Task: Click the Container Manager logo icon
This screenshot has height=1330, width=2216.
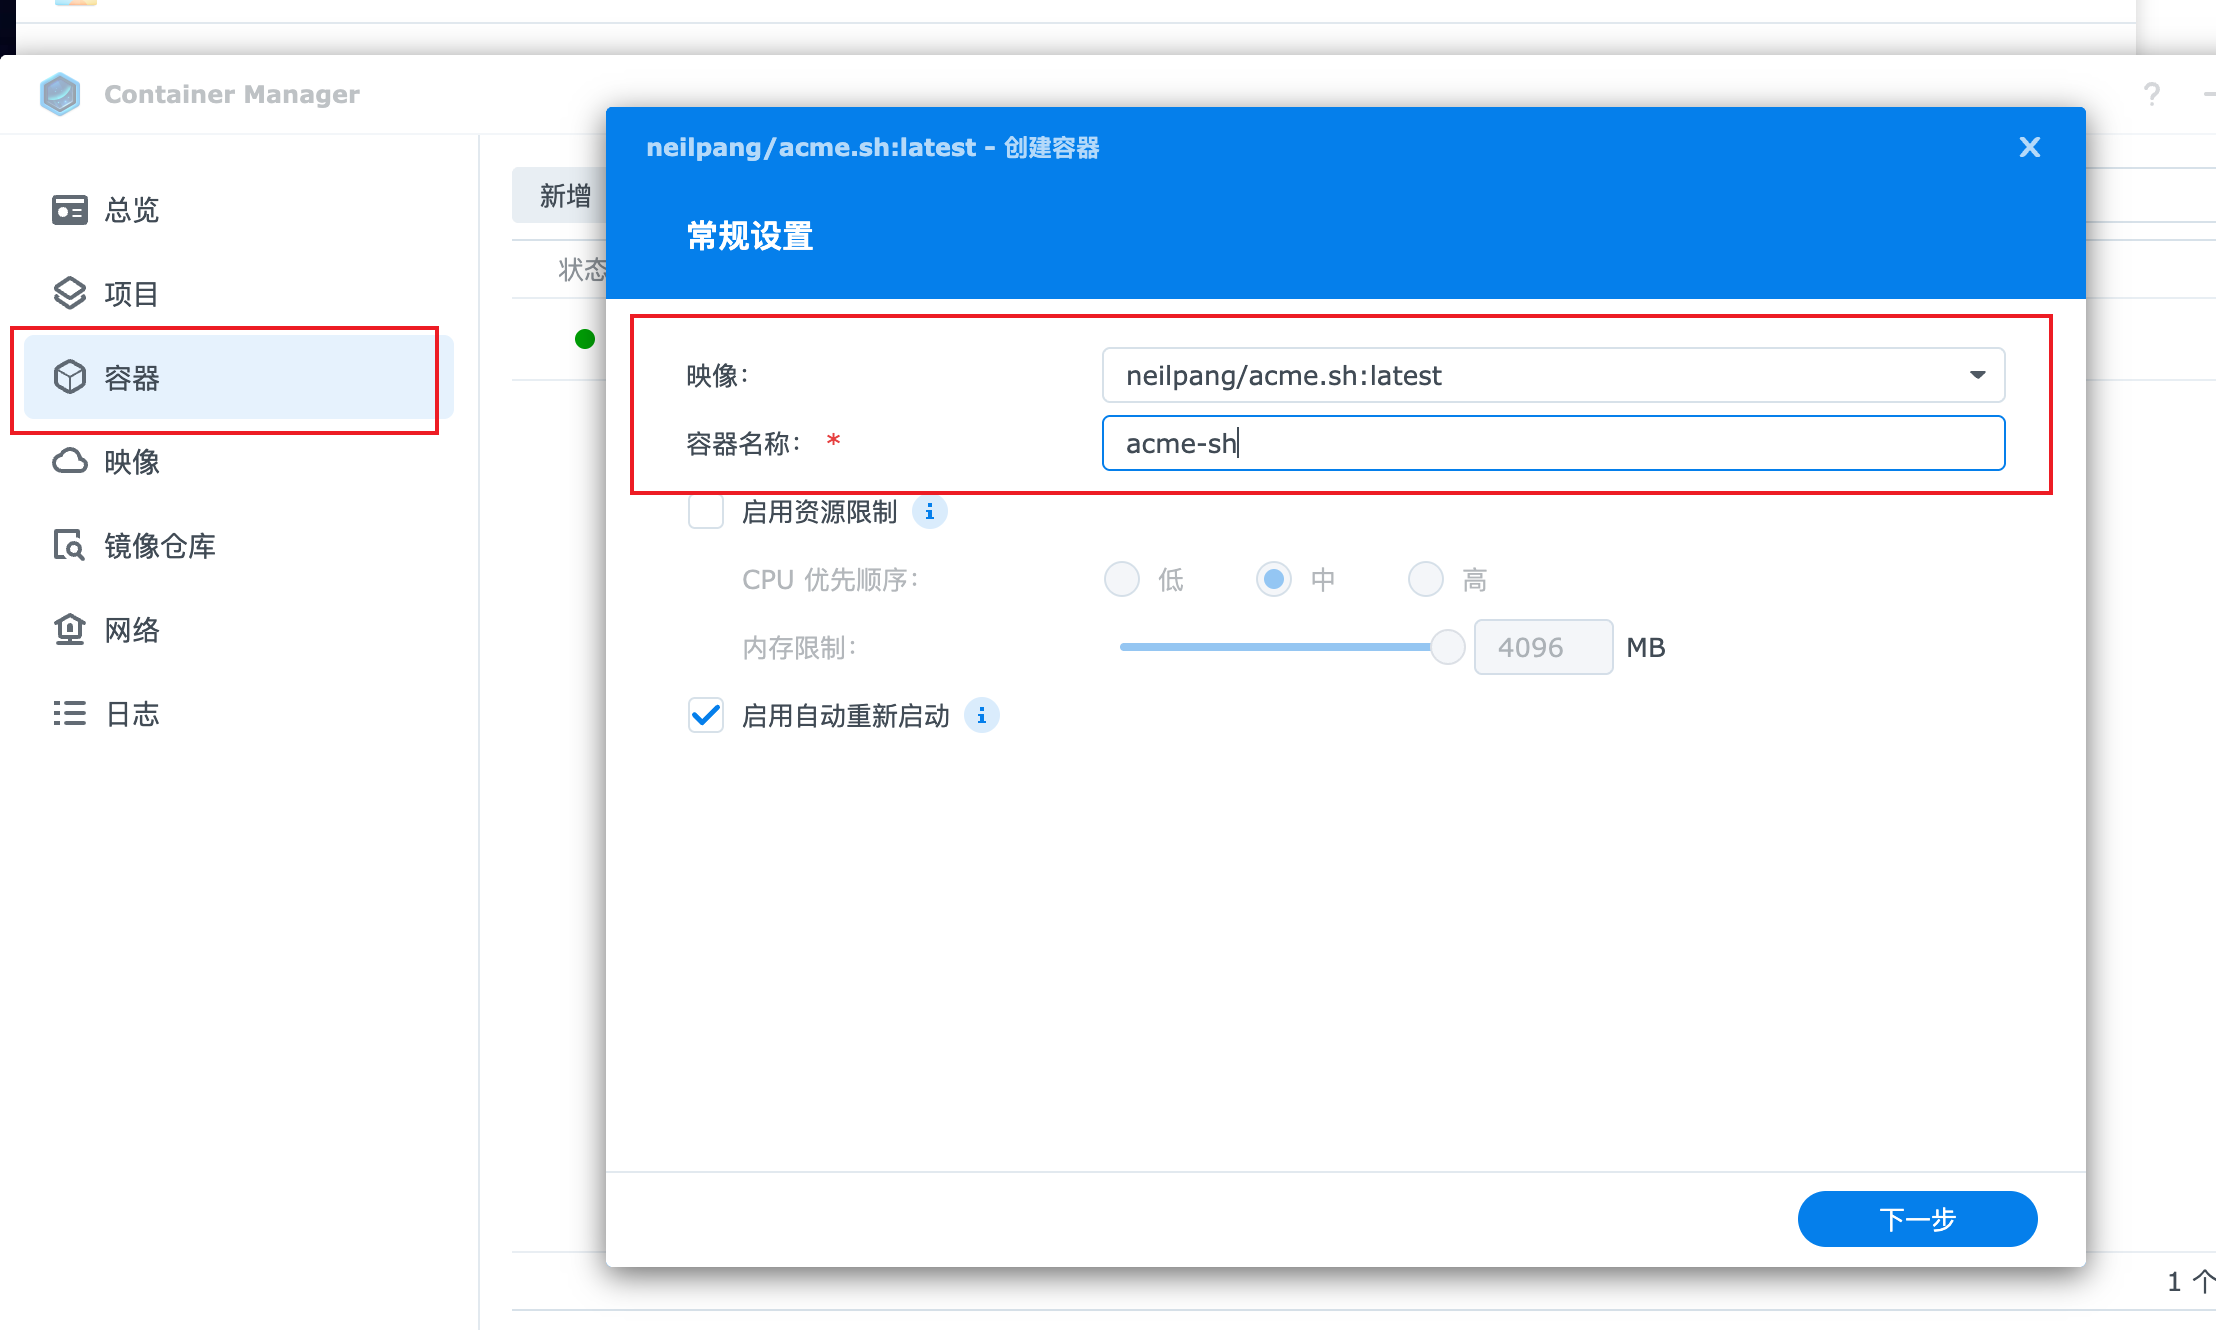Action: click(x=60, y=94)
